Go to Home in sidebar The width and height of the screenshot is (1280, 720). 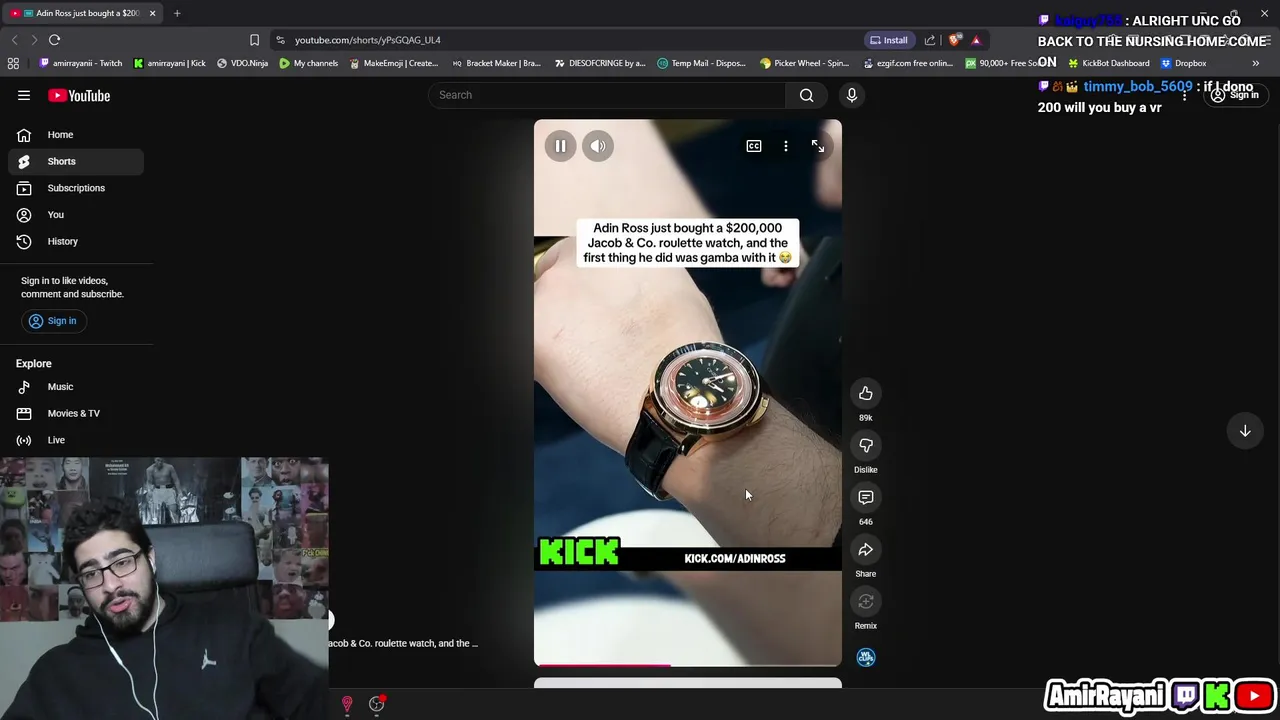pos(76,134)
